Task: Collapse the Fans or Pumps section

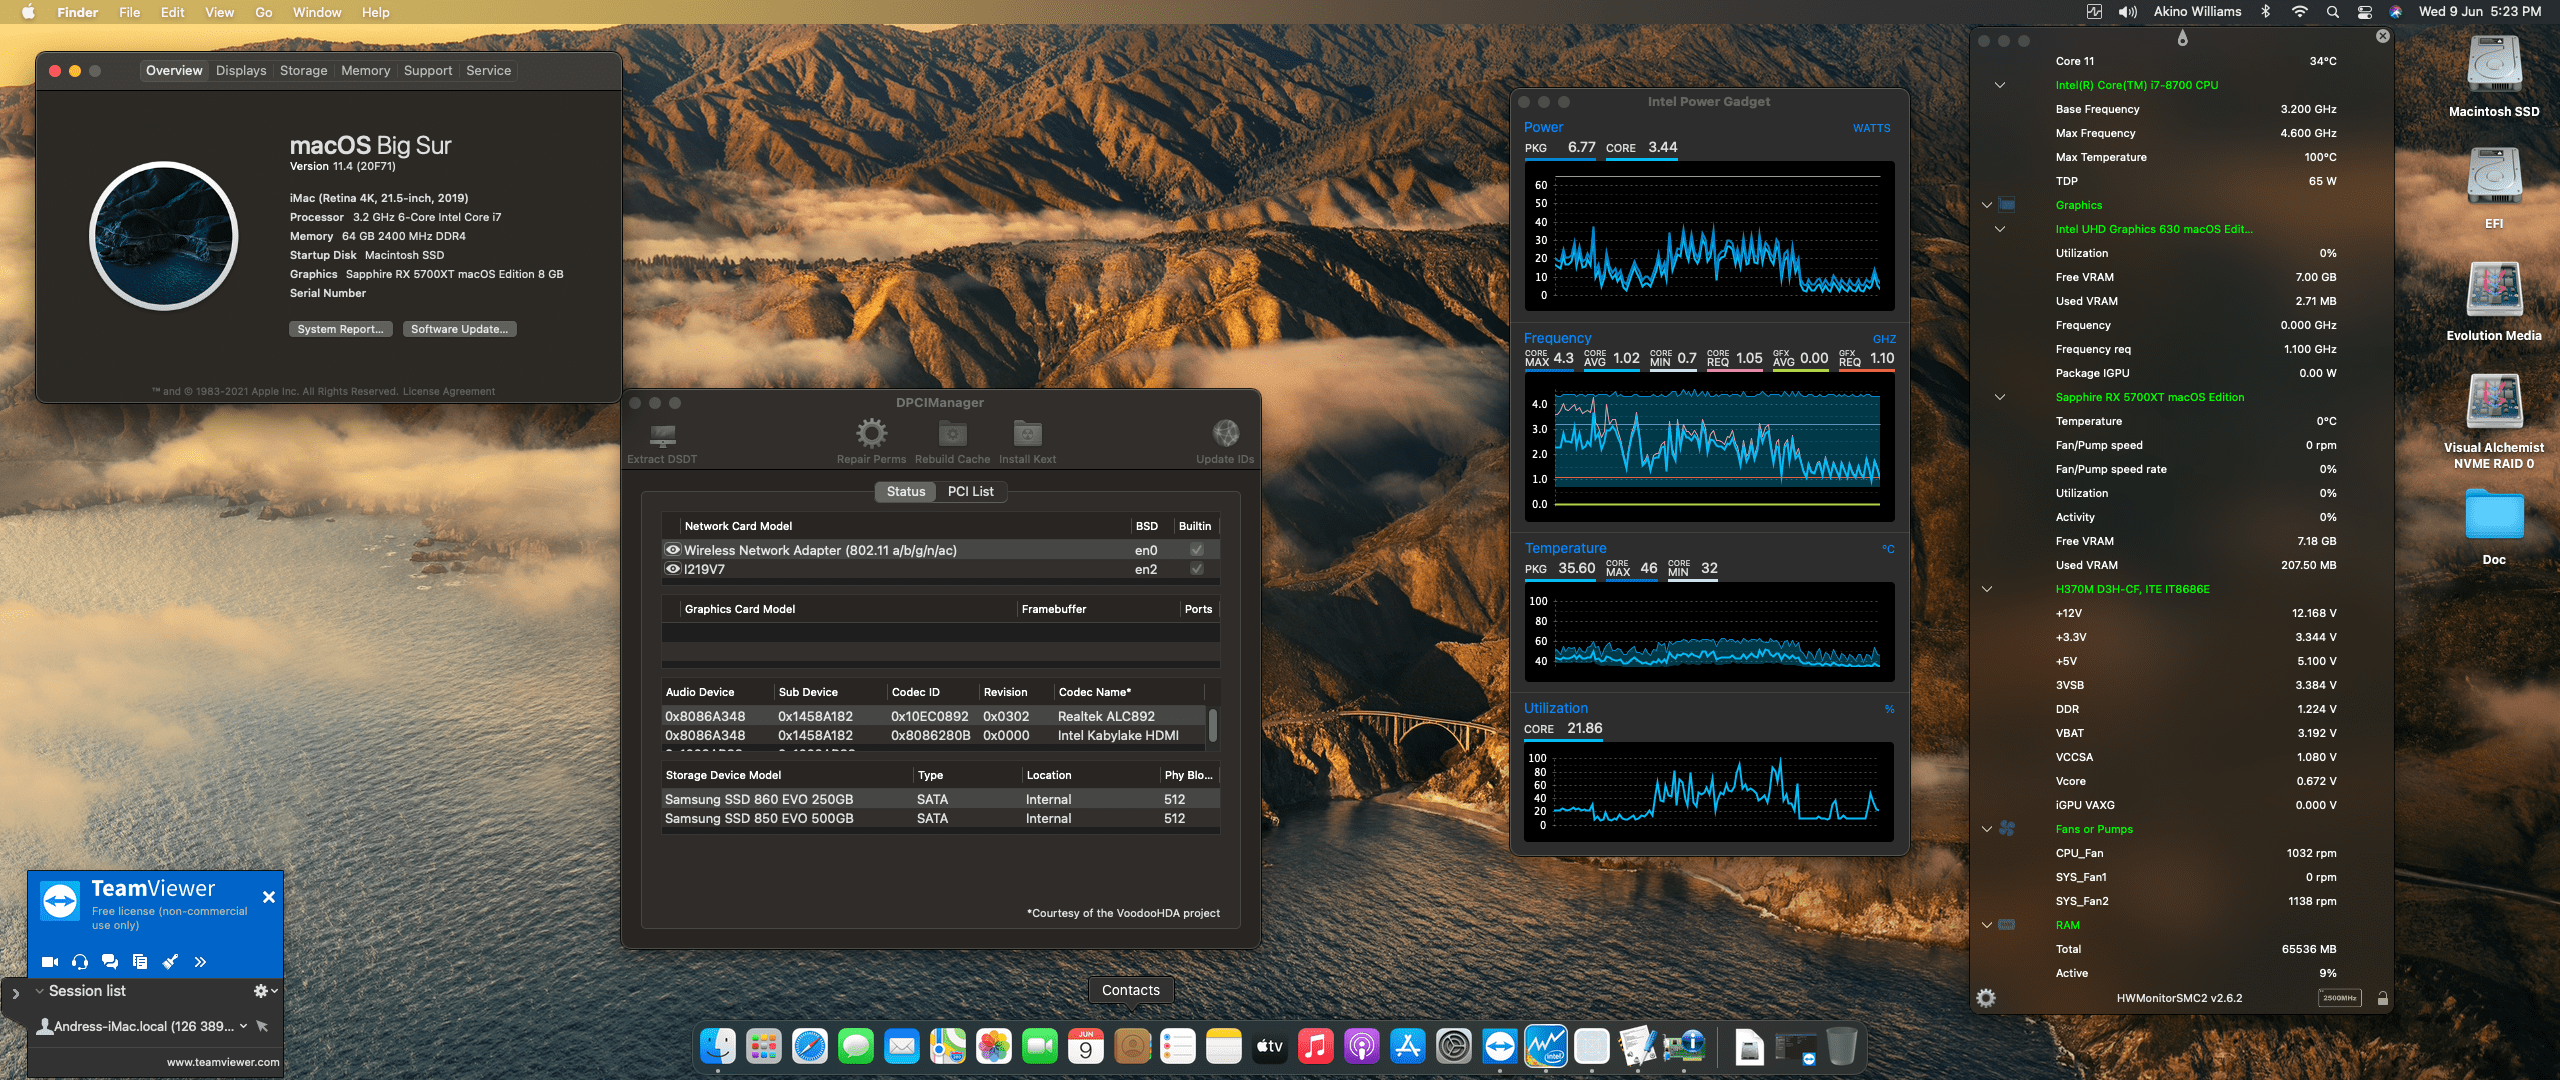Action: tap(1987, 829)
